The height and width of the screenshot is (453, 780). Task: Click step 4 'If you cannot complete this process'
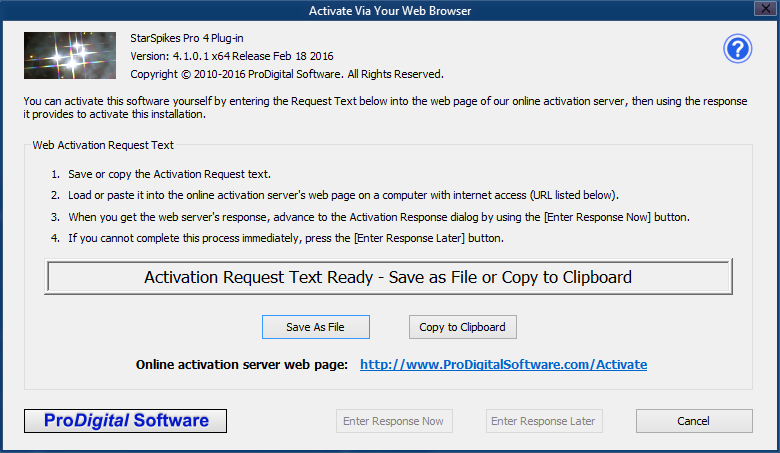[x=277, y=238]
